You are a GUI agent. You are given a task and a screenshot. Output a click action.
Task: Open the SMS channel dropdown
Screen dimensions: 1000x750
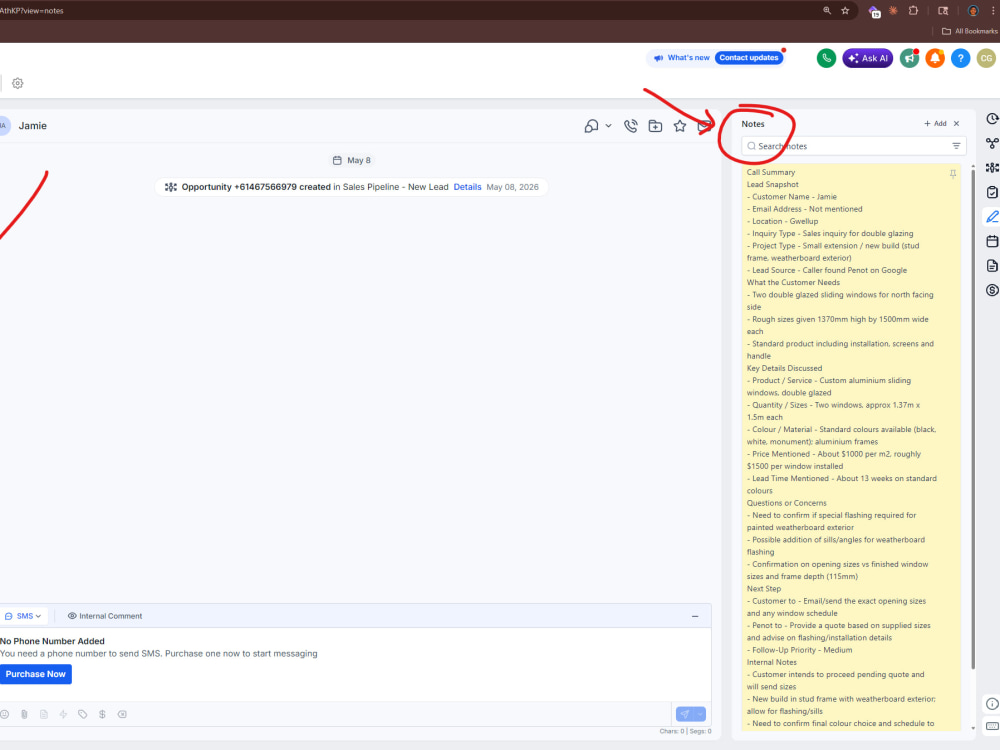pos(23,616)
